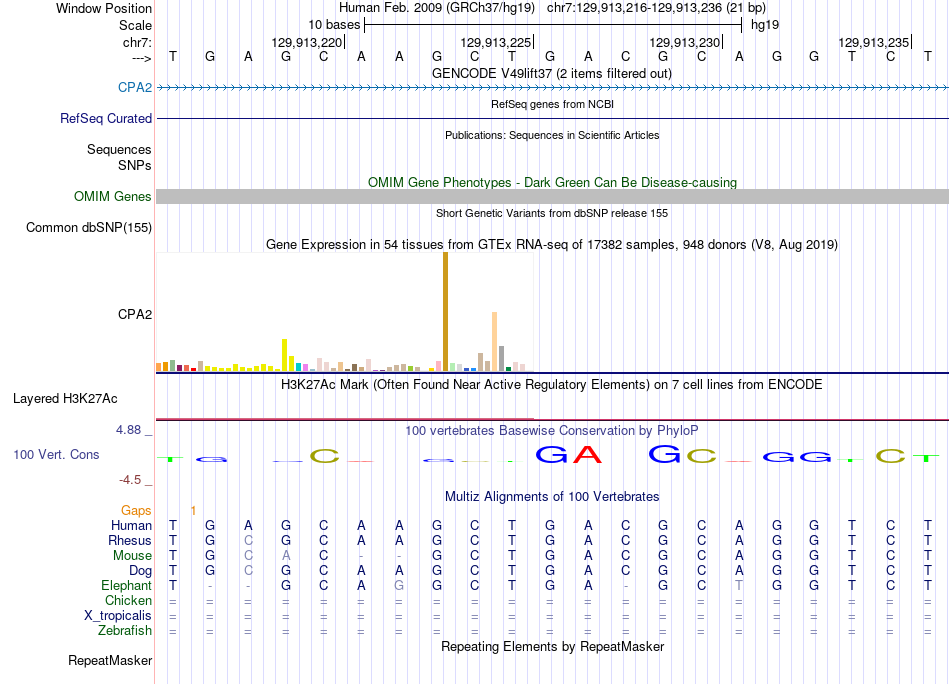
Task: Click the CPA2 label beside the GTEx chart
Action: pyautogui.click(x=135, y=314)
